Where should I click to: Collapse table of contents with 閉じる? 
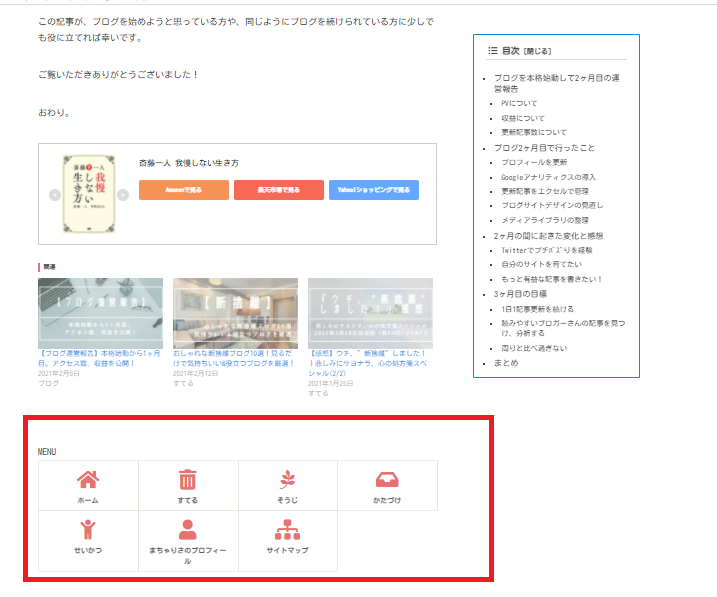point(537,51)
